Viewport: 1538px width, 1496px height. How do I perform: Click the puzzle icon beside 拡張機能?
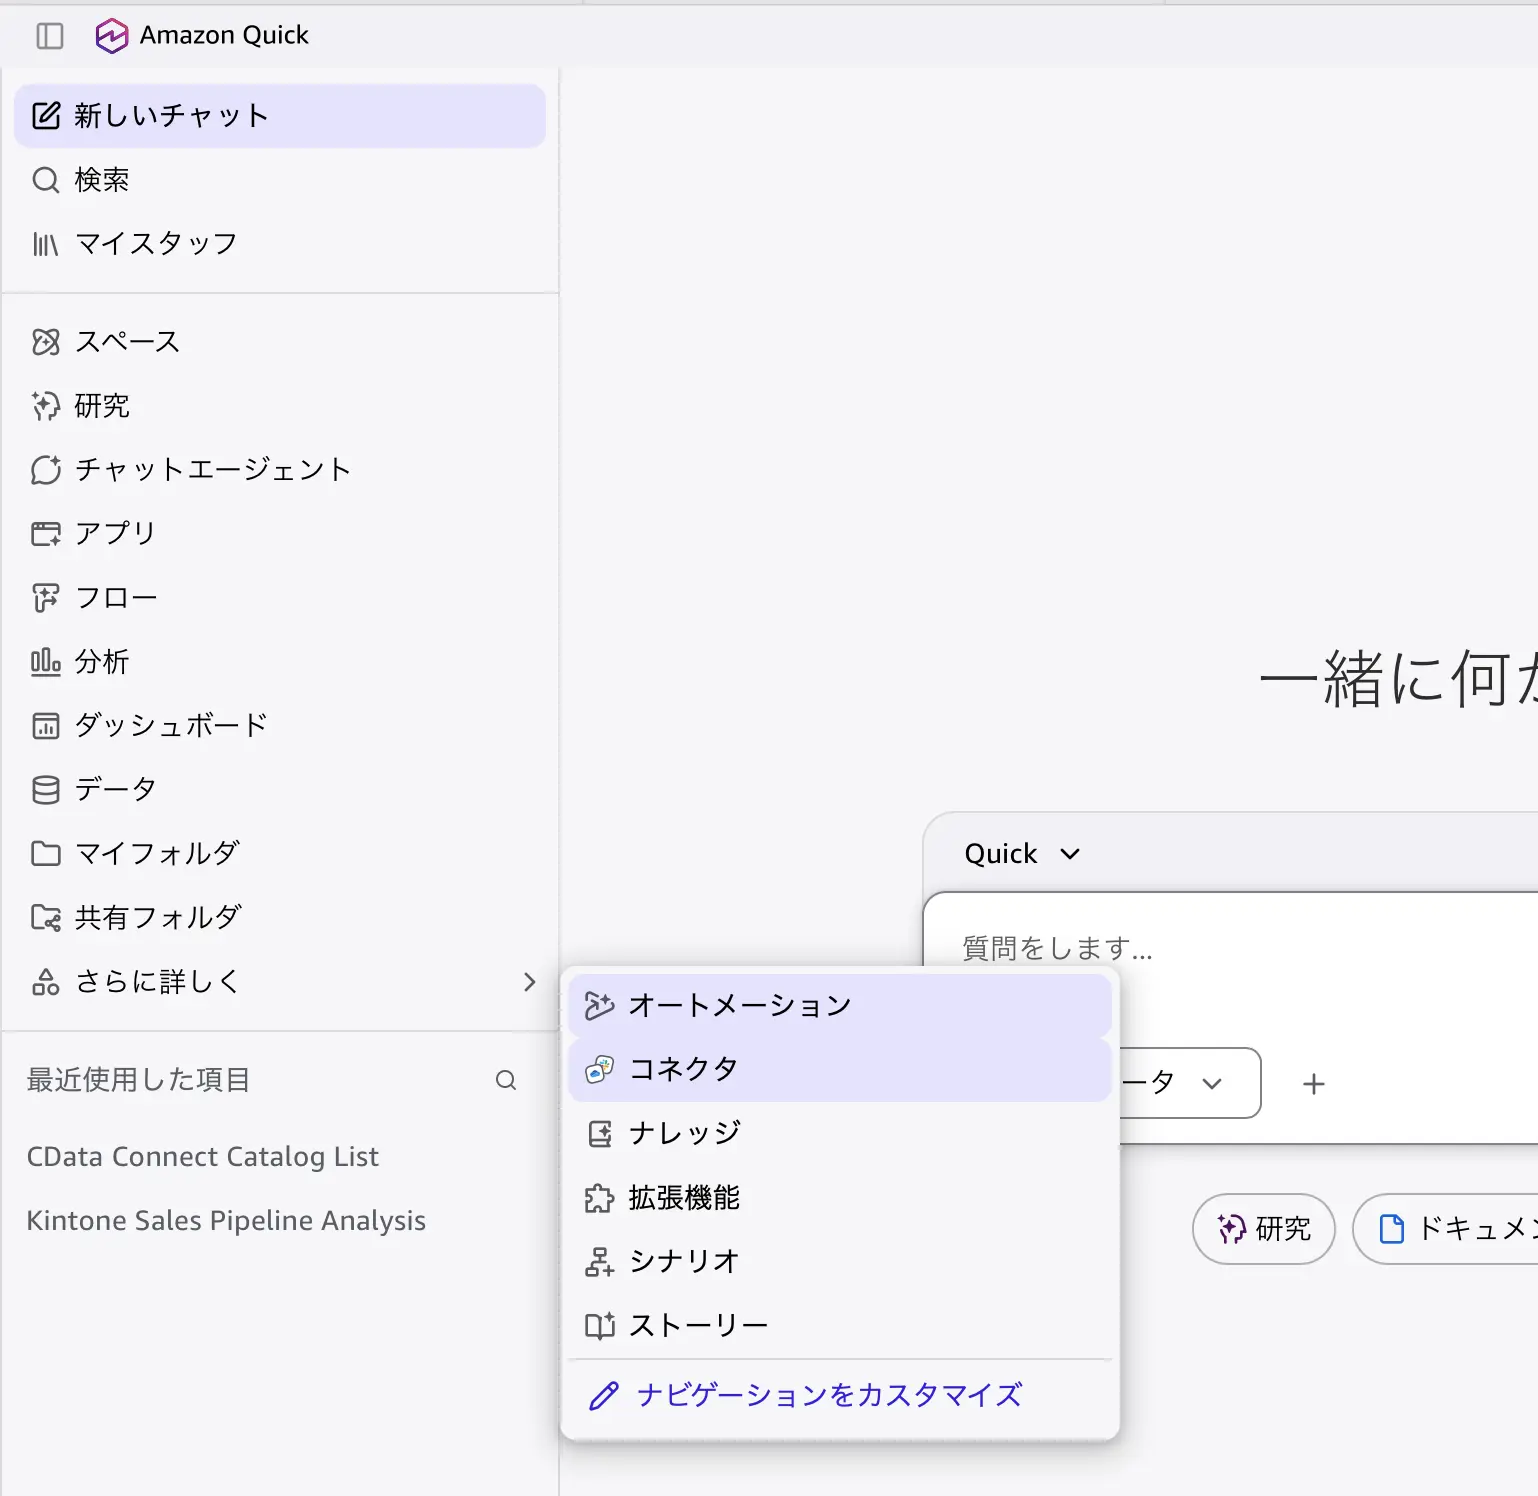point(599,1198)
